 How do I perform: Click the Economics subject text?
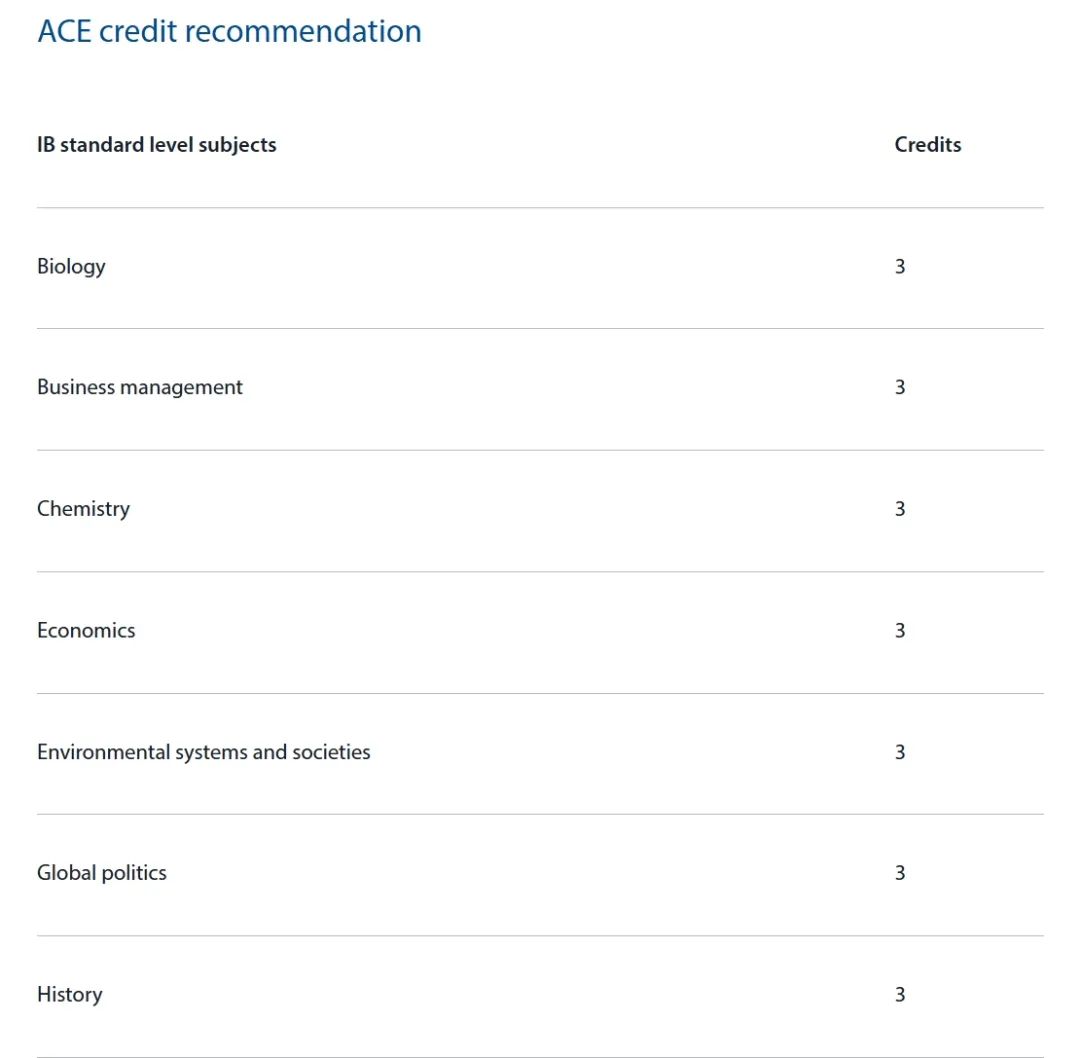coord(86,630)
